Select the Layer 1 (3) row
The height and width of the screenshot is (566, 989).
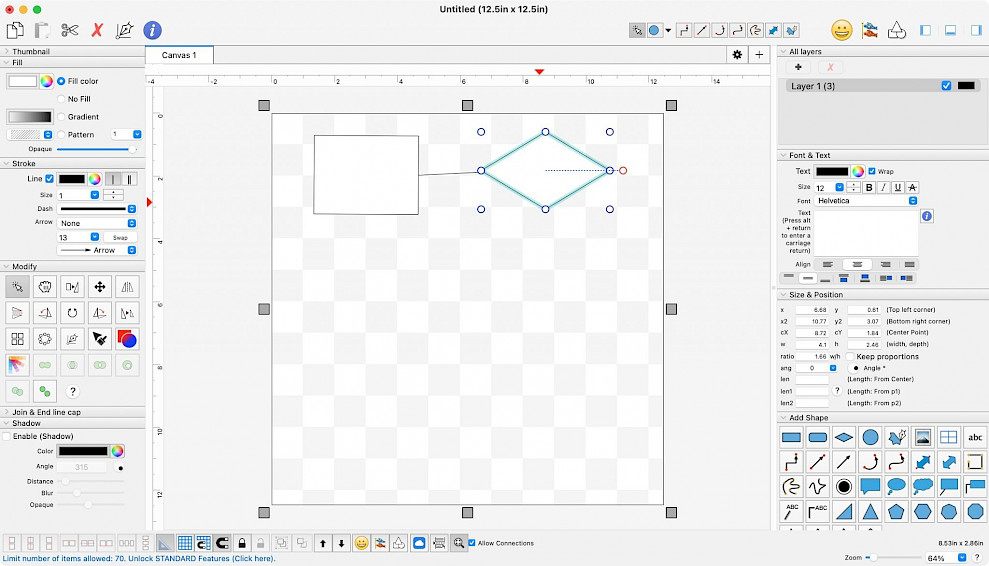tap(883, 86)
